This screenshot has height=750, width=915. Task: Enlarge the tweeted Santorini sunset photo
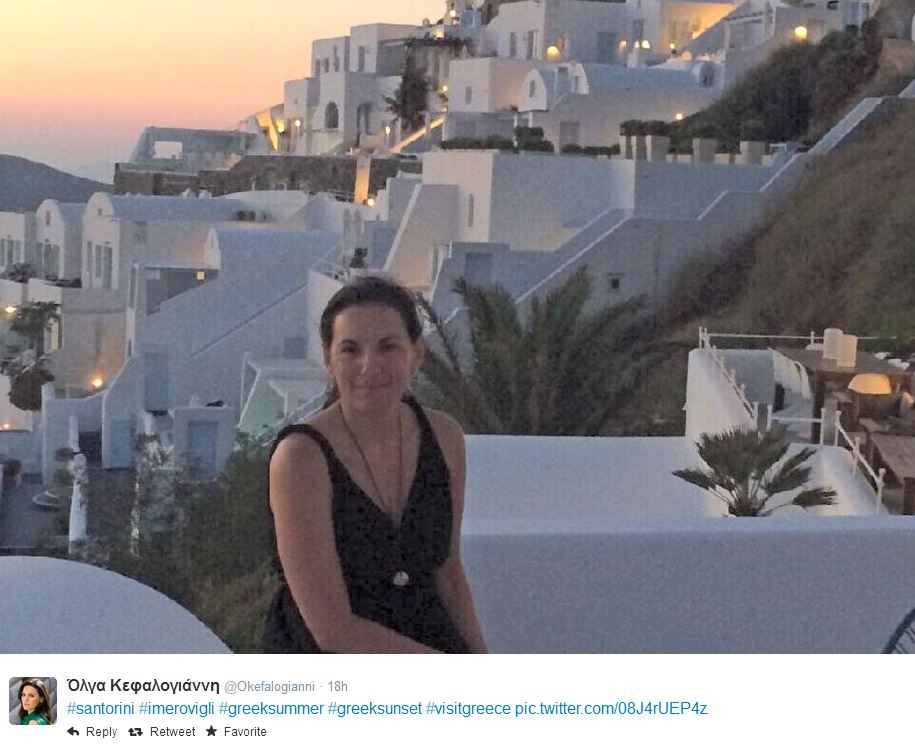[458, 327]
